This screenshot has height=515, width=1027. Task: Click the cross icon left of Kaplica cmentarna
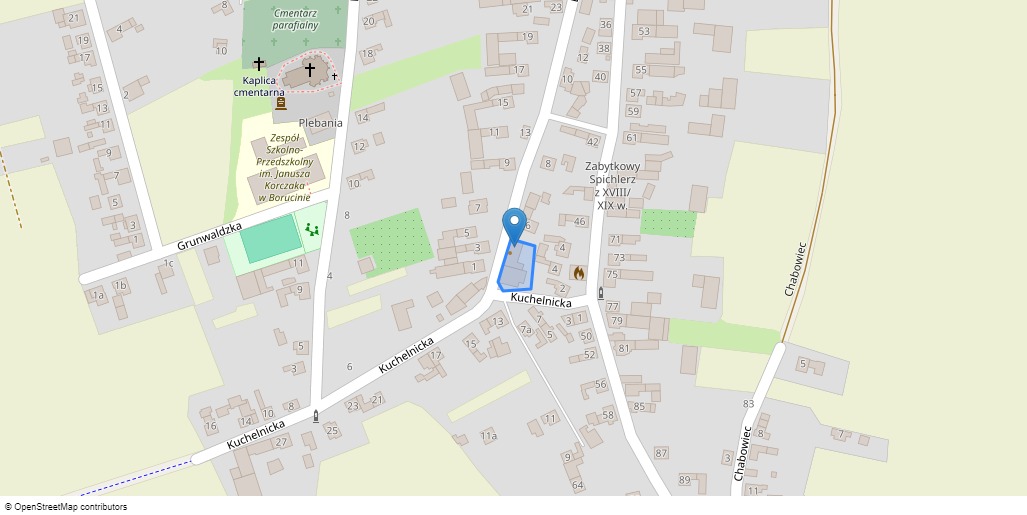(x=259, y=64)
